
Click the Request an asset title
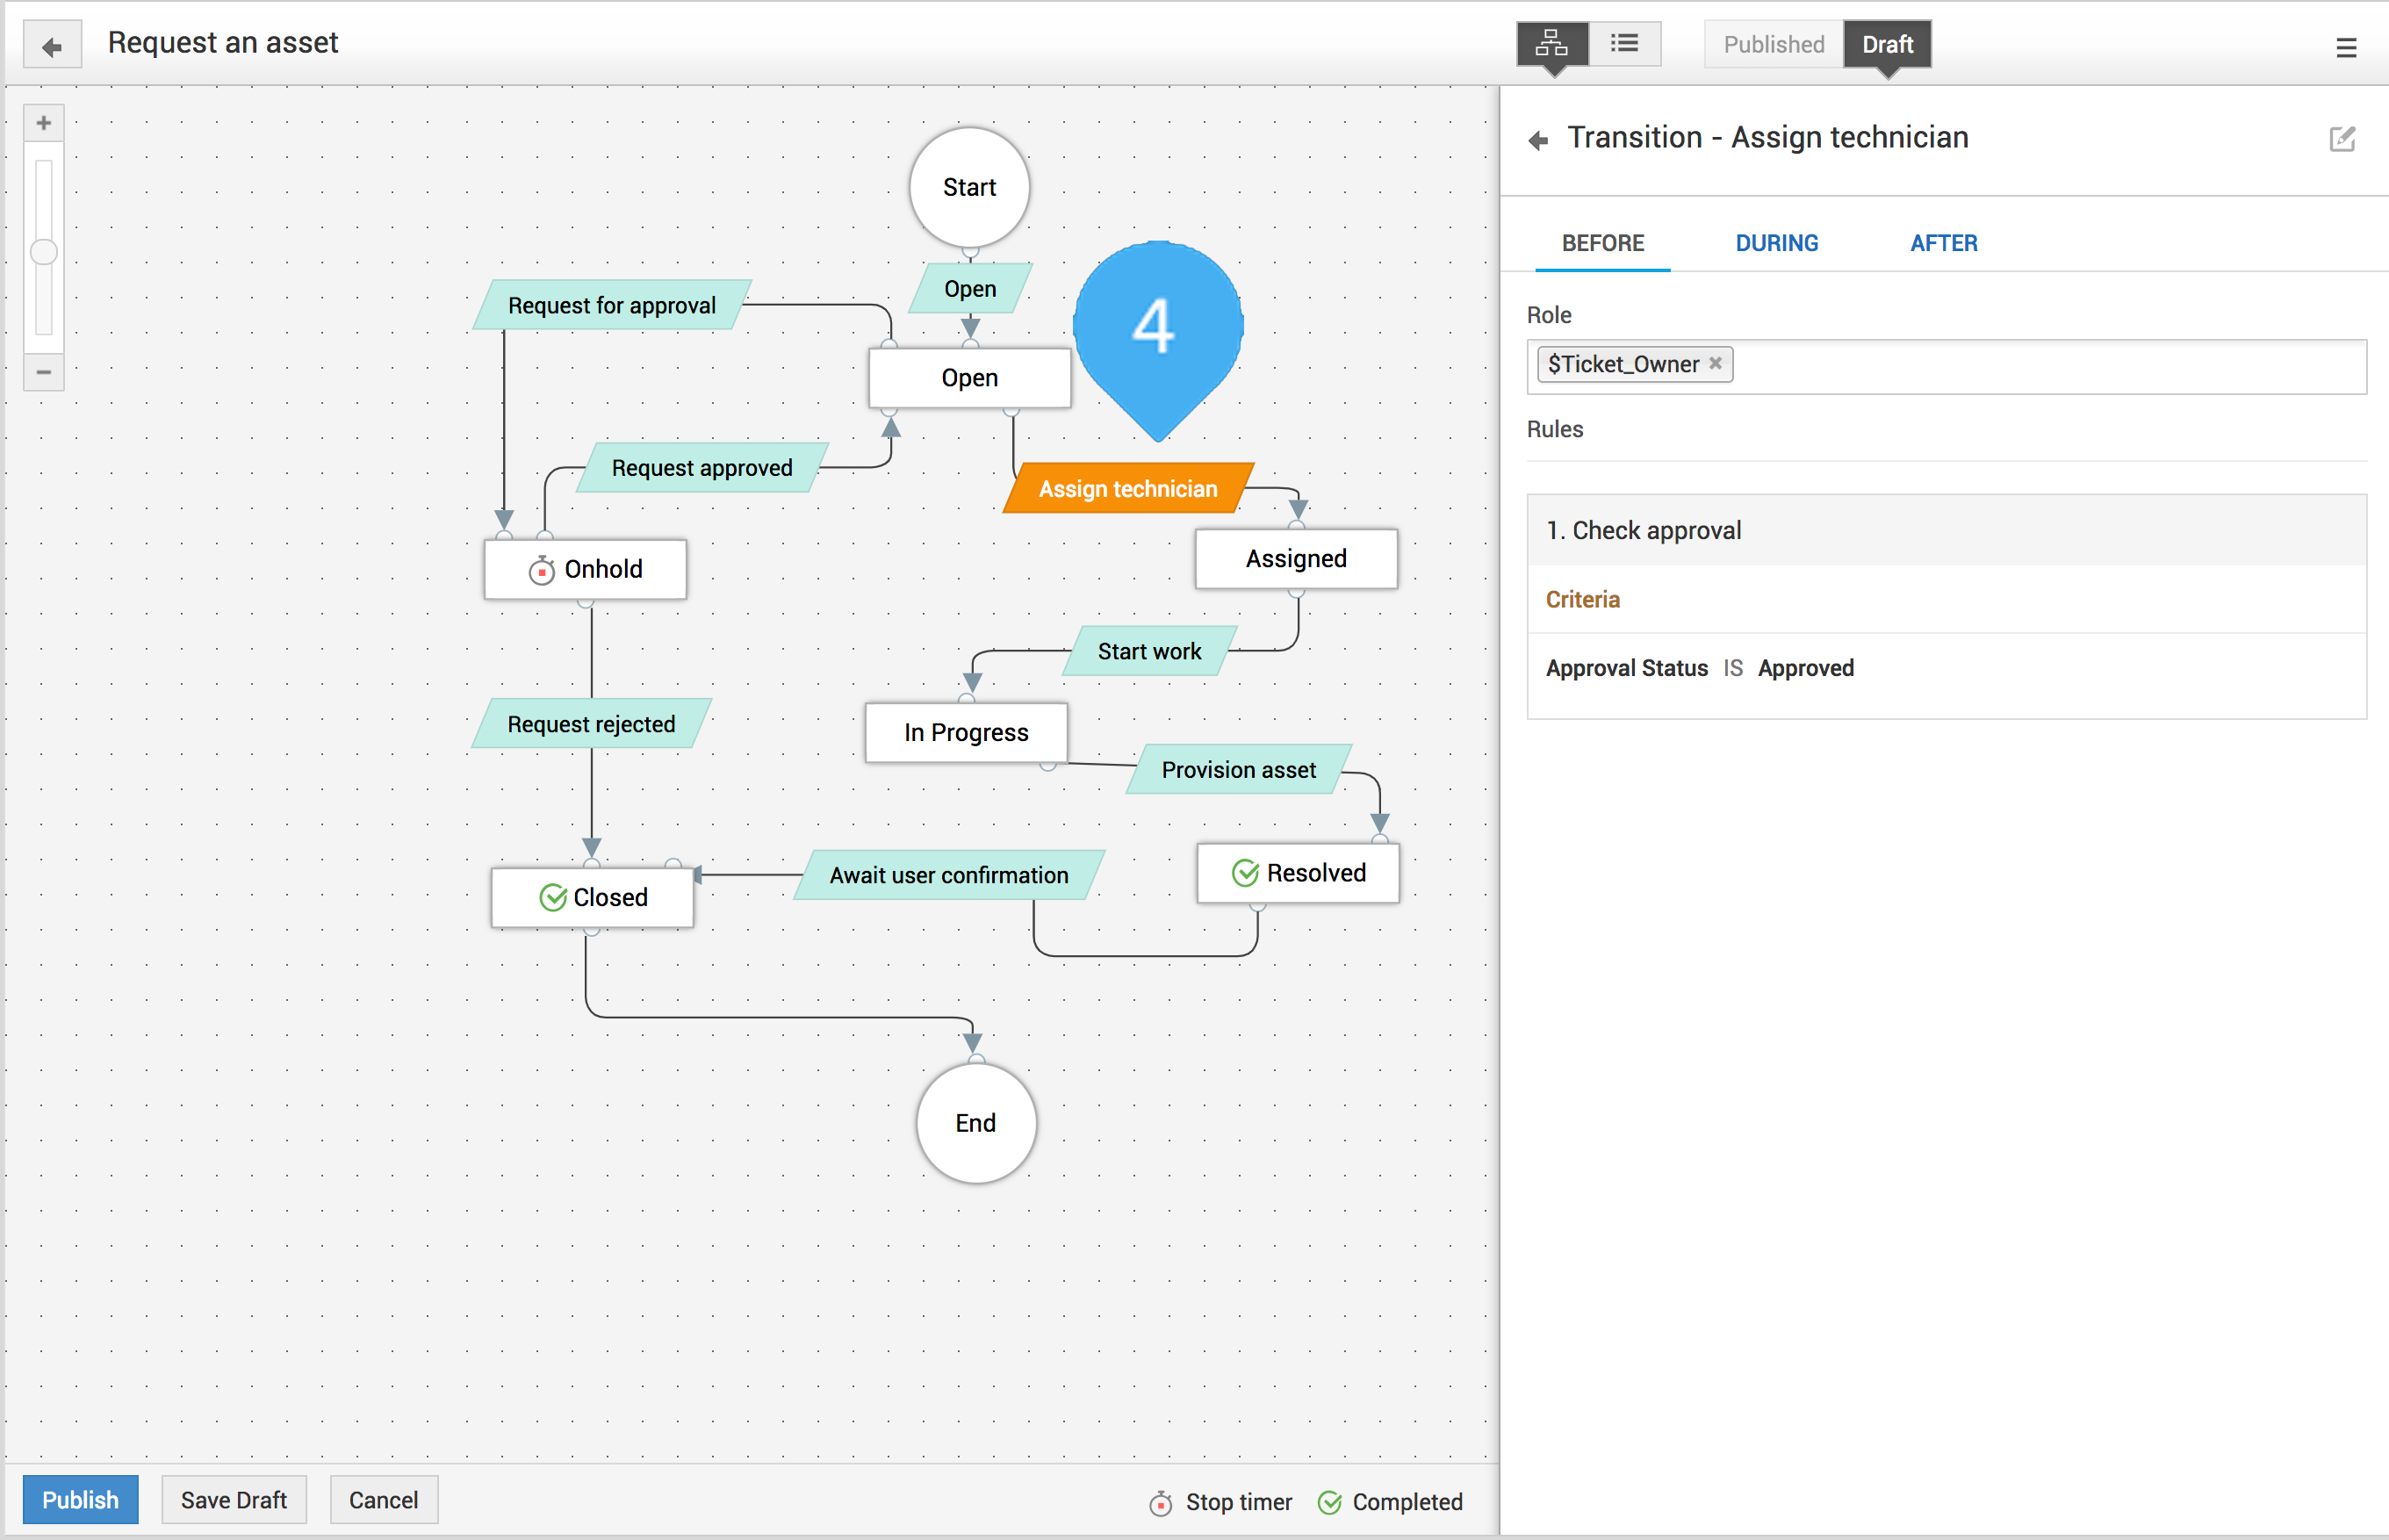click(223, 43)
